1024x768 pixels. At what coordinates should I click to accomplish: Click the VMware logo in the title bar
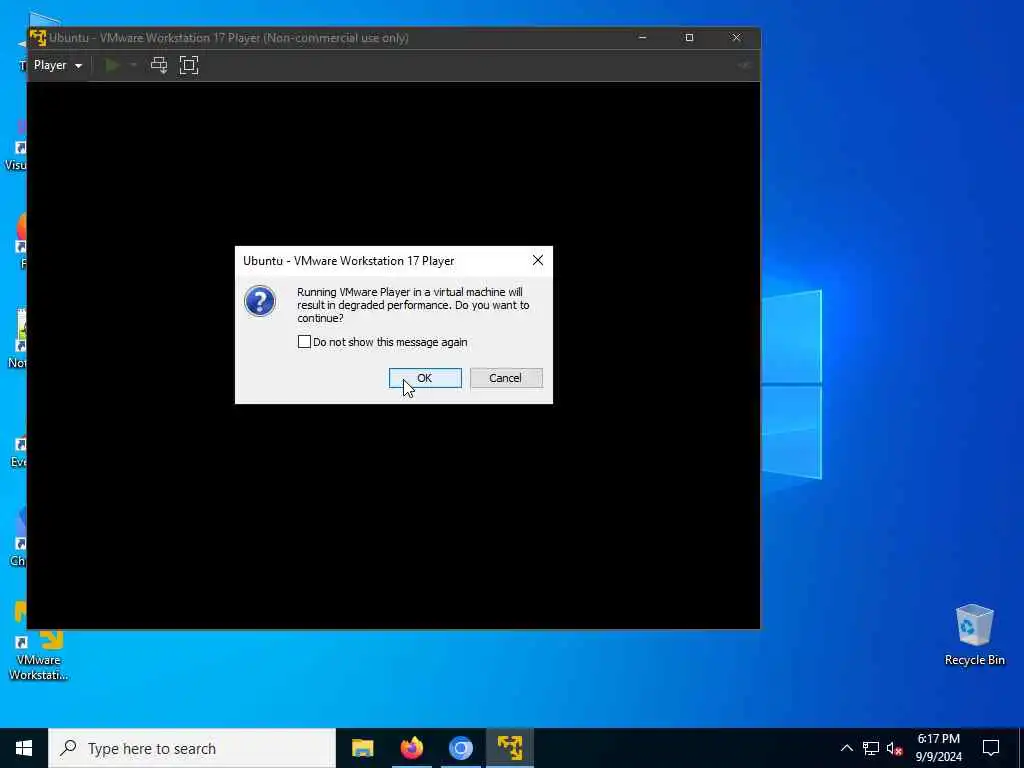[38, 38]
